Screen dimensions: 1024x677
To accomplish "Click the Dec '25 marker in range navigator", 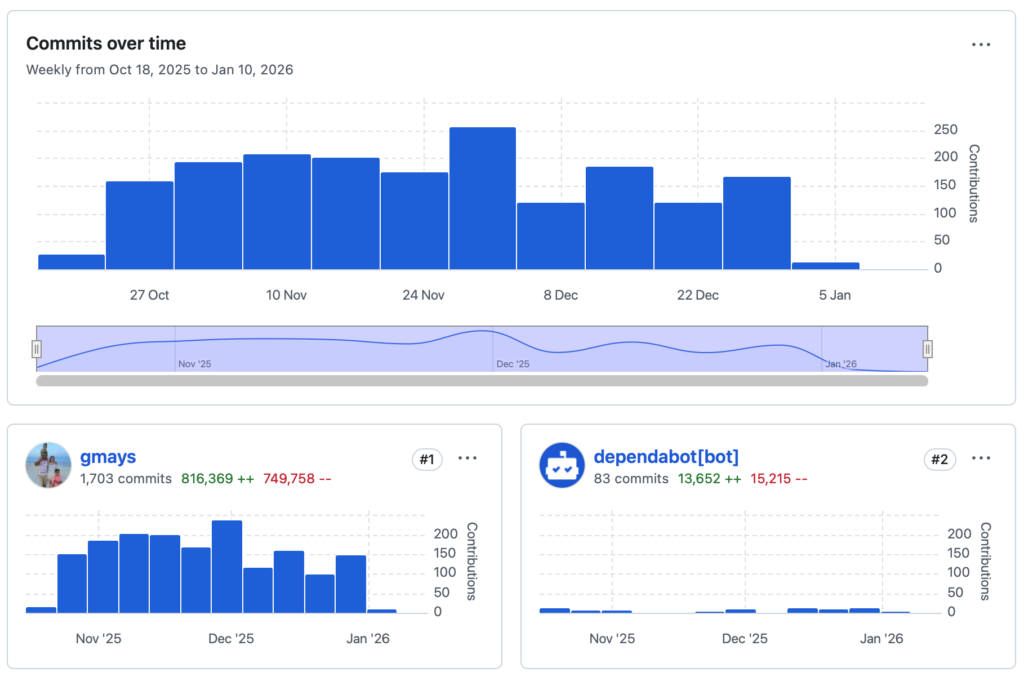I will [513, 364].
